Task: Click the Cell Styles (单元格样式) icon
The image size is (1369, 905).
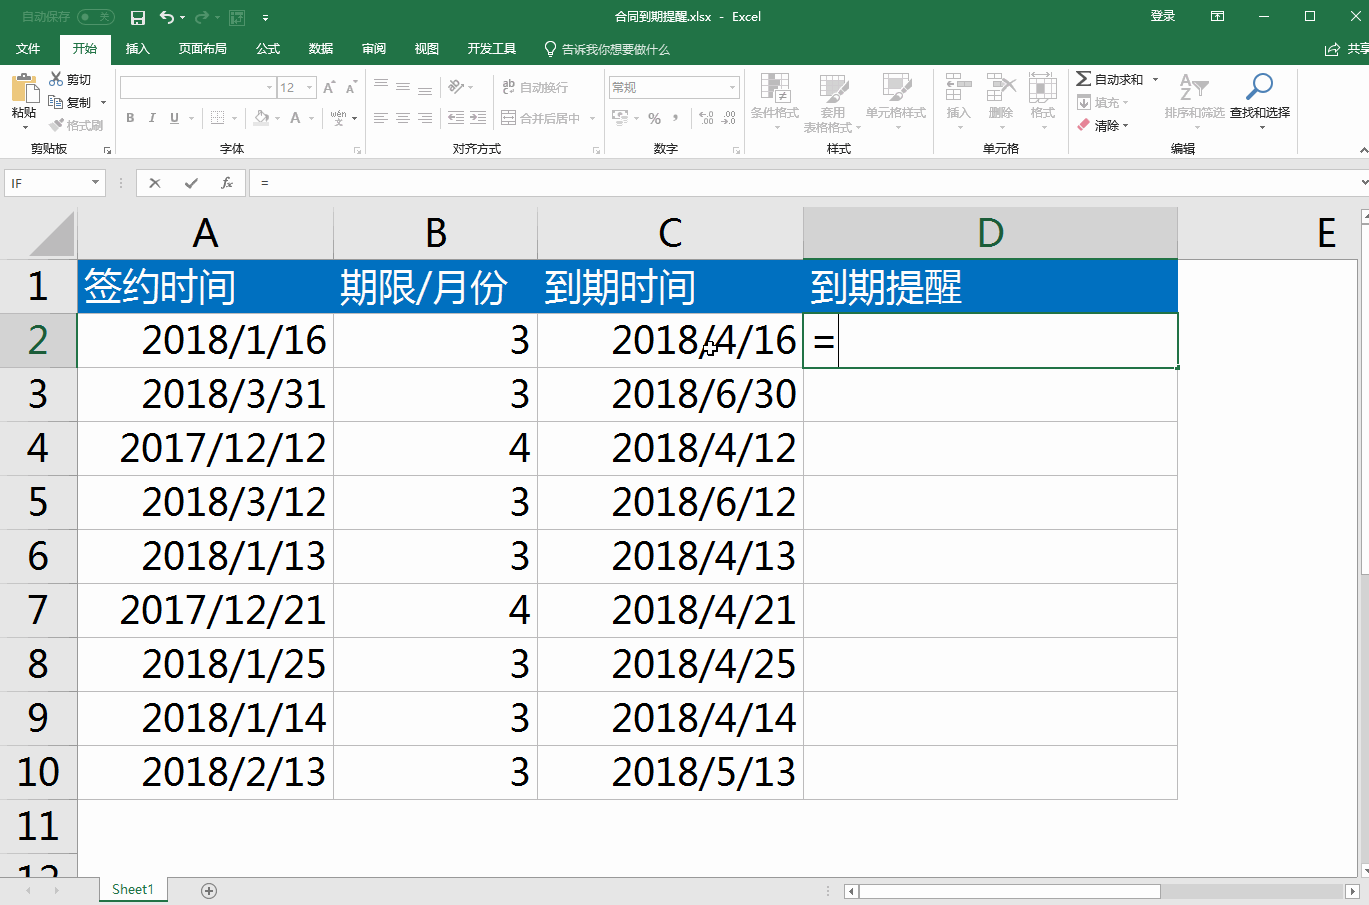Action: point(896,88)
